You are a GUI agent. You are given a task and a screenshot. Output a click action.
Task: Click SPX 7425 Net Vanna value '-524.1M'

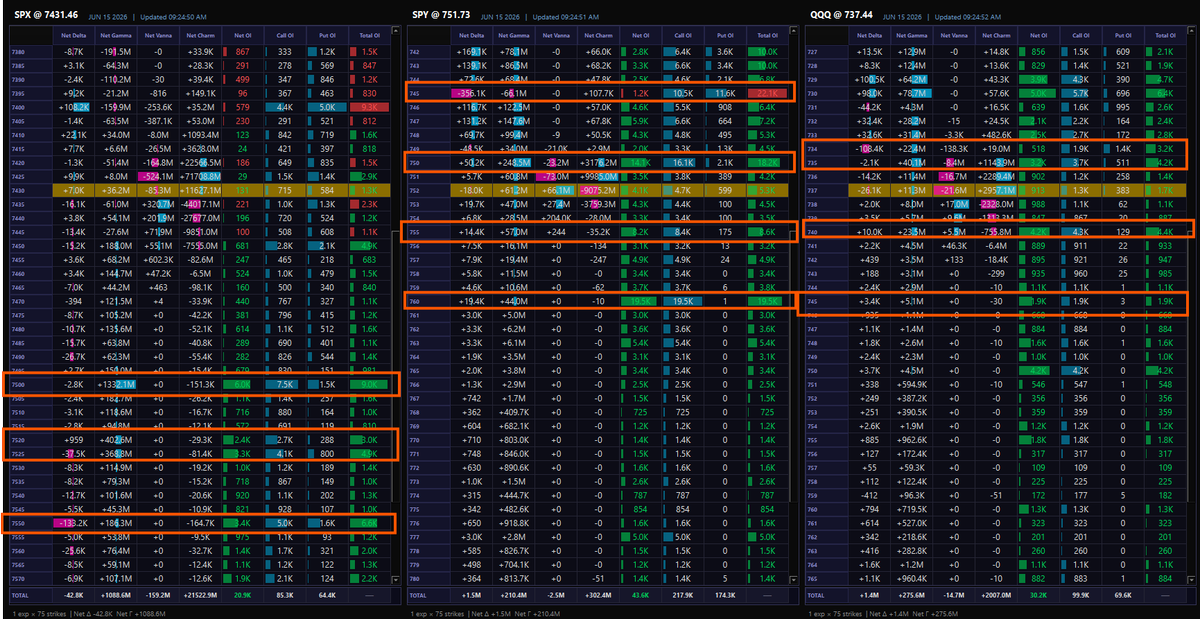160,175
